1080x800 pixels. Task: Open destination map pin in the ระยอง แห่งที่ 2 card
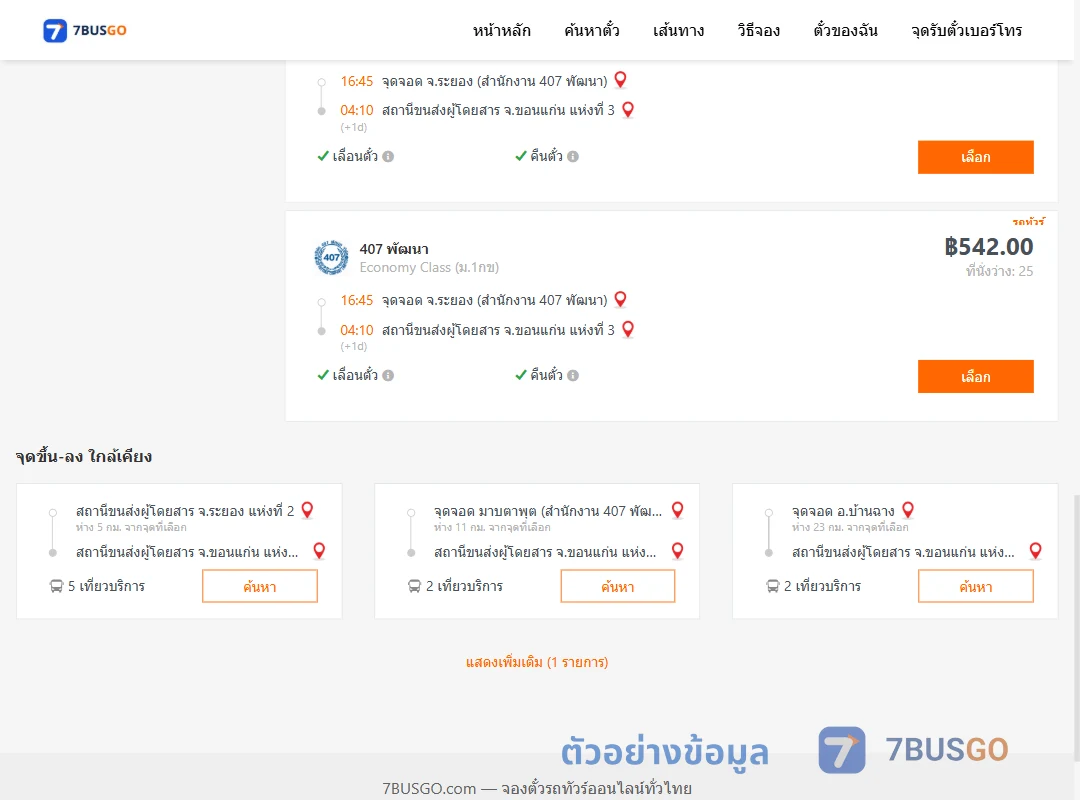(319, 551)
